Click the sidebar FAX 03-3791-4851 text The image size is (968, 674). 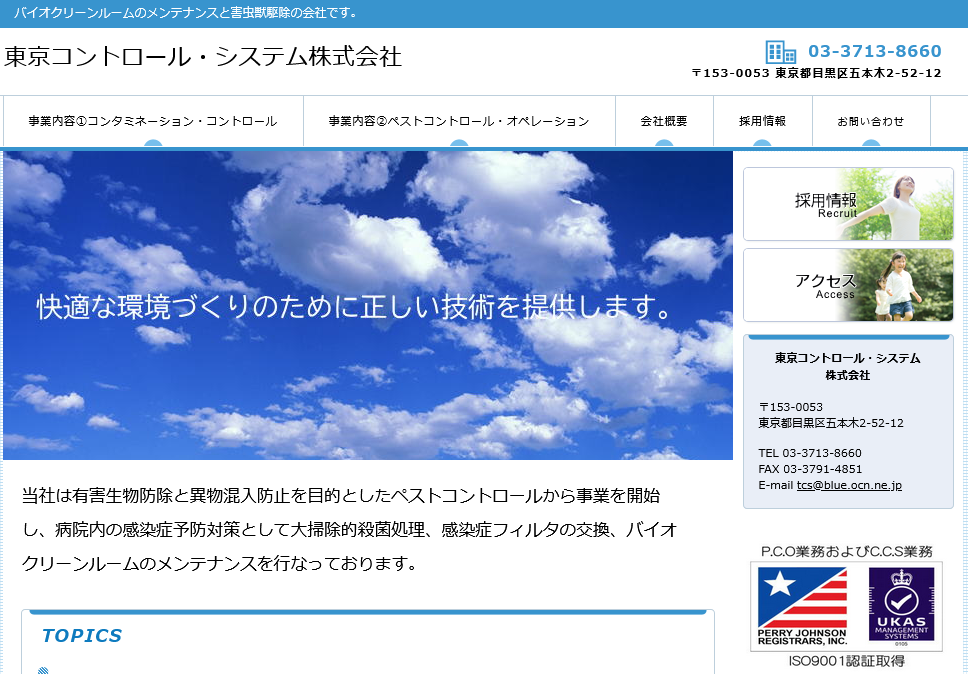point(810,469)
